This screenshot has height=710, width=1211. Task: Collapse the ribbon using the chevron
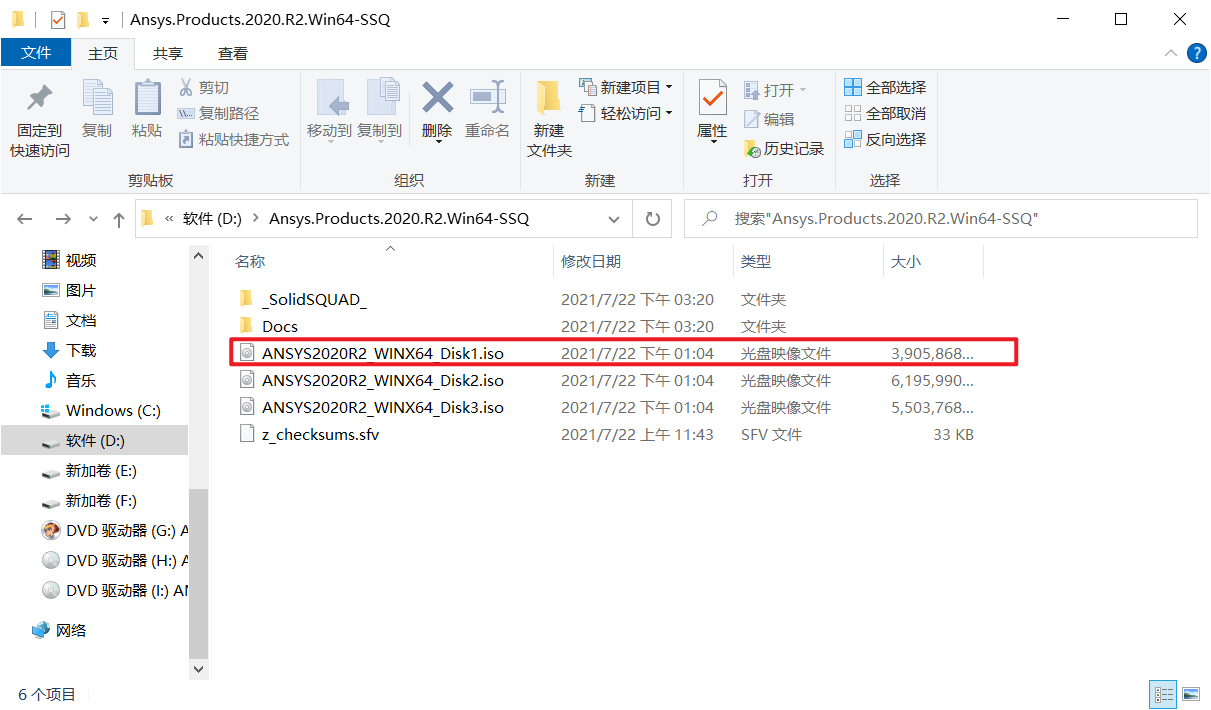[1170, 53]
